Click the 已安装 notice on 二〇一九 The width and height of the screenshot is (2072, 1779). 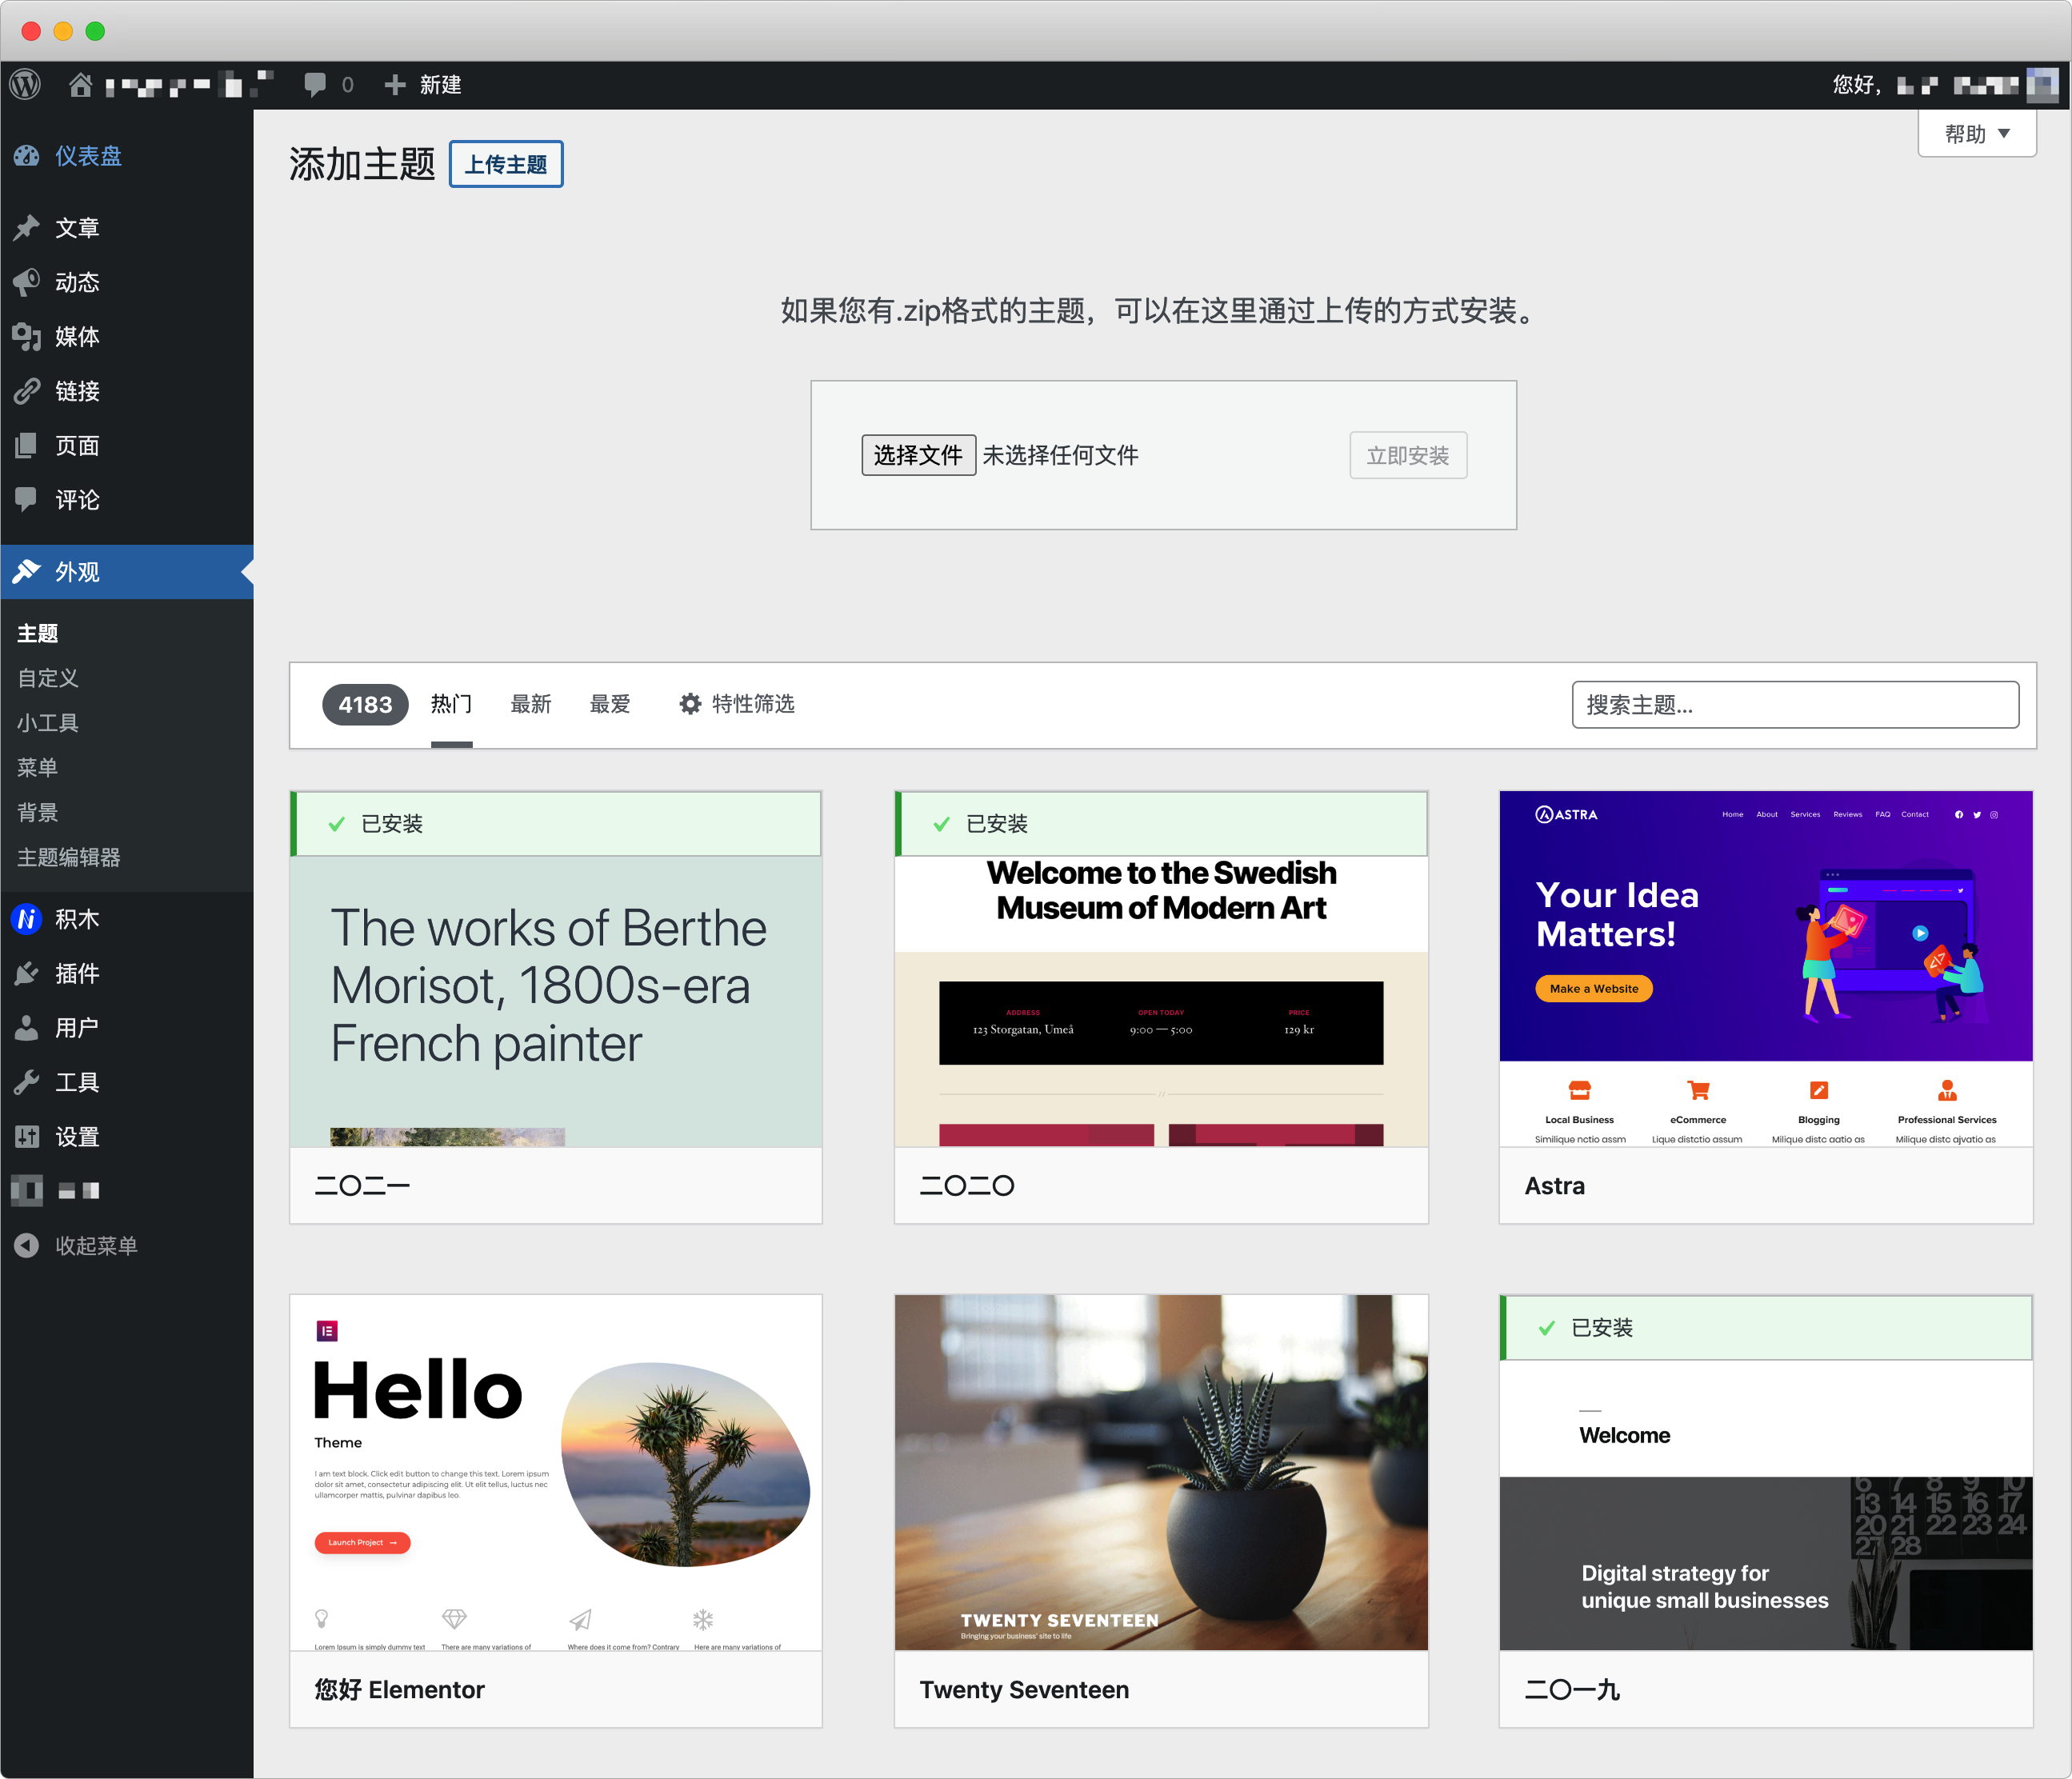point(1766,1328)
